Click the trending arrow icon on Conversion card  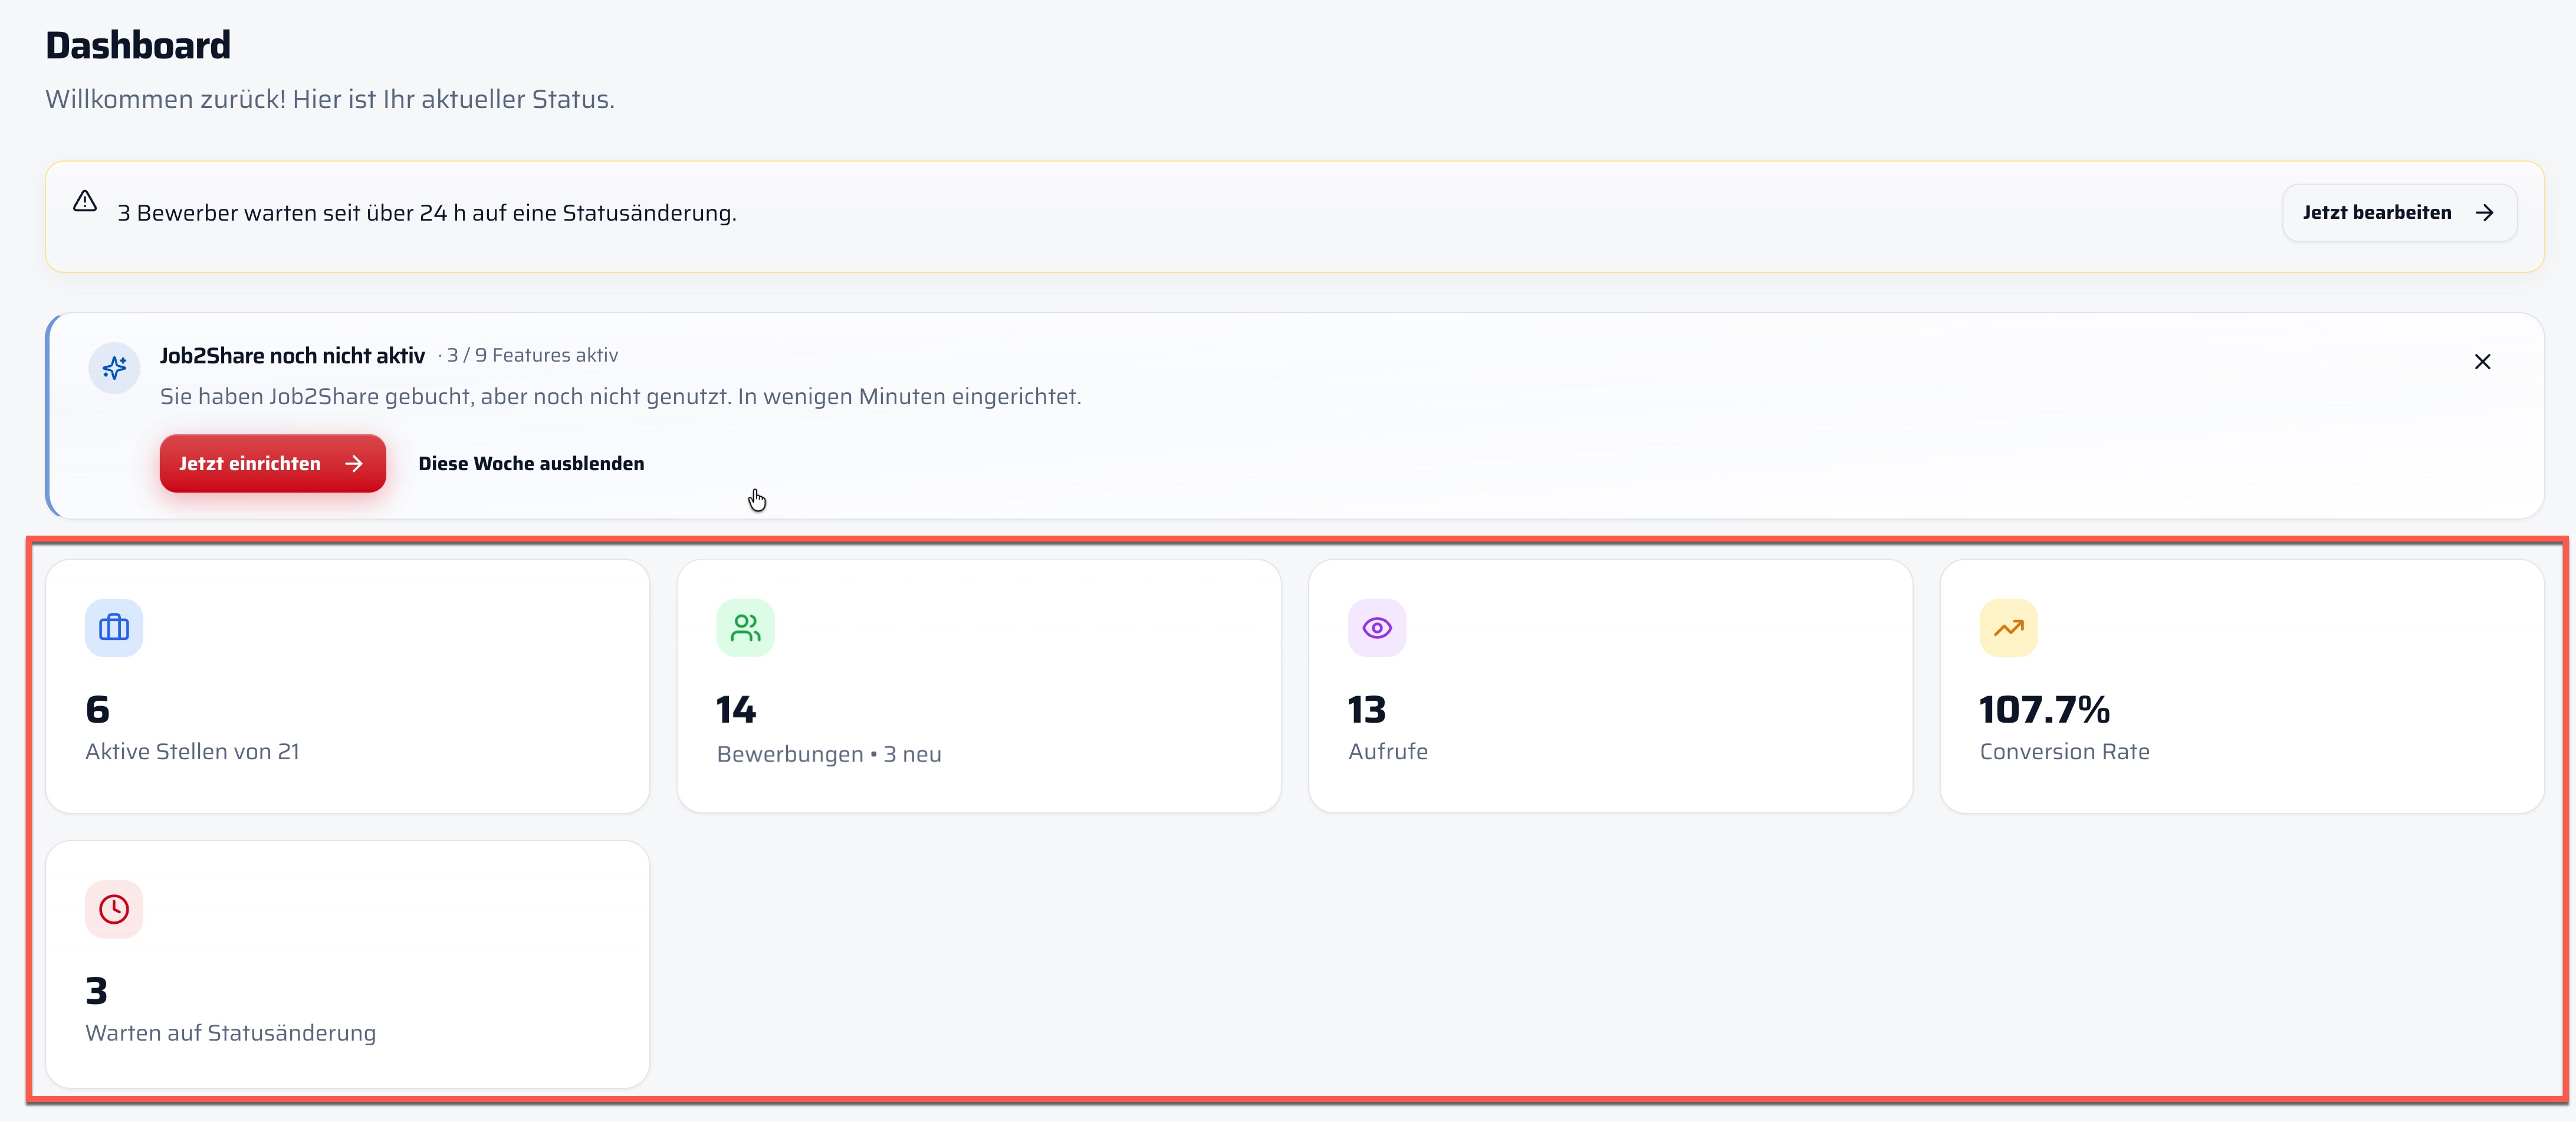click(x=2008, y=628)
